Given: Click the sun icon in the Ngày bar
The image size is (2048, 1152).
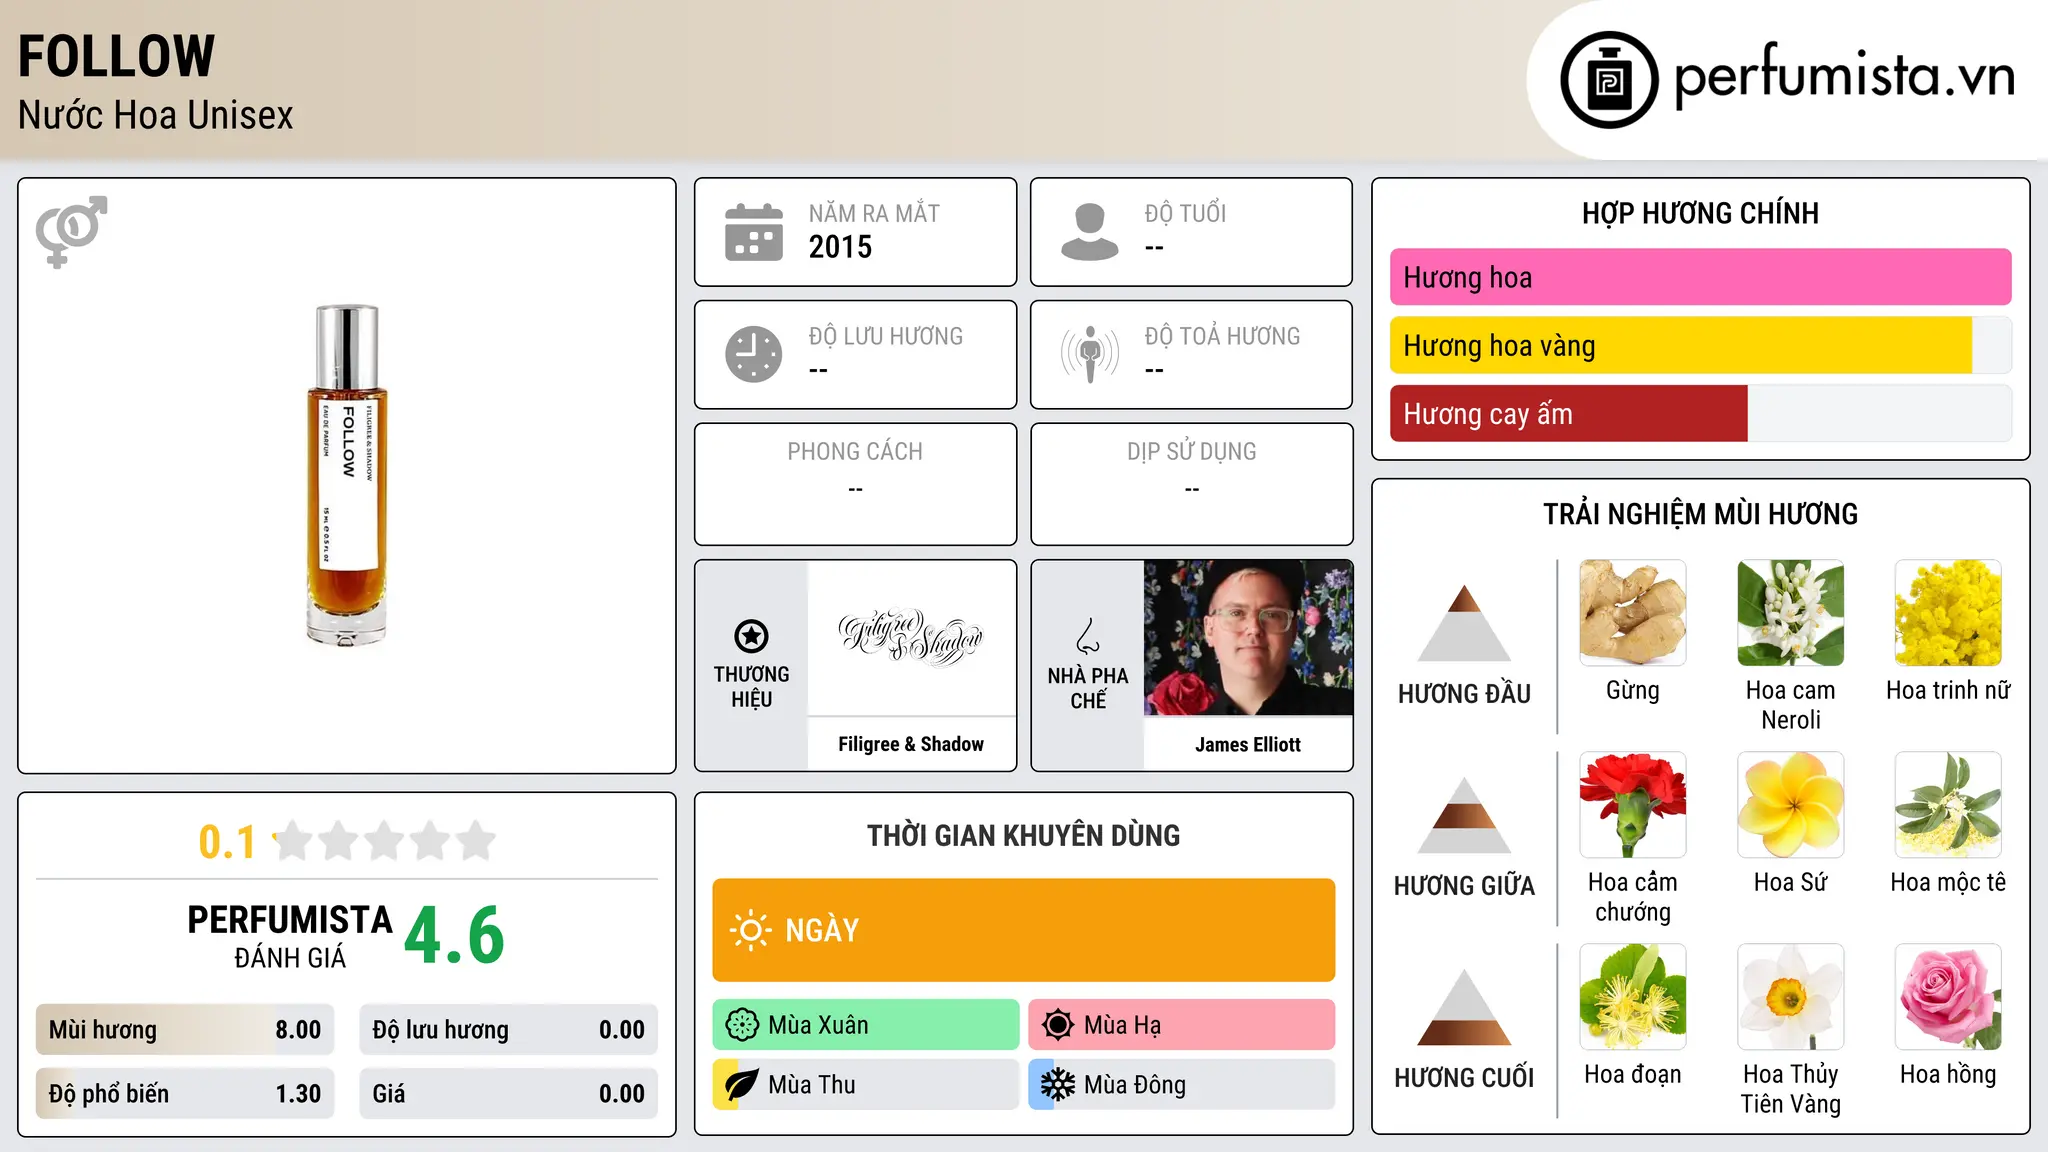Looking at the screenshot, I should point(750,930).
